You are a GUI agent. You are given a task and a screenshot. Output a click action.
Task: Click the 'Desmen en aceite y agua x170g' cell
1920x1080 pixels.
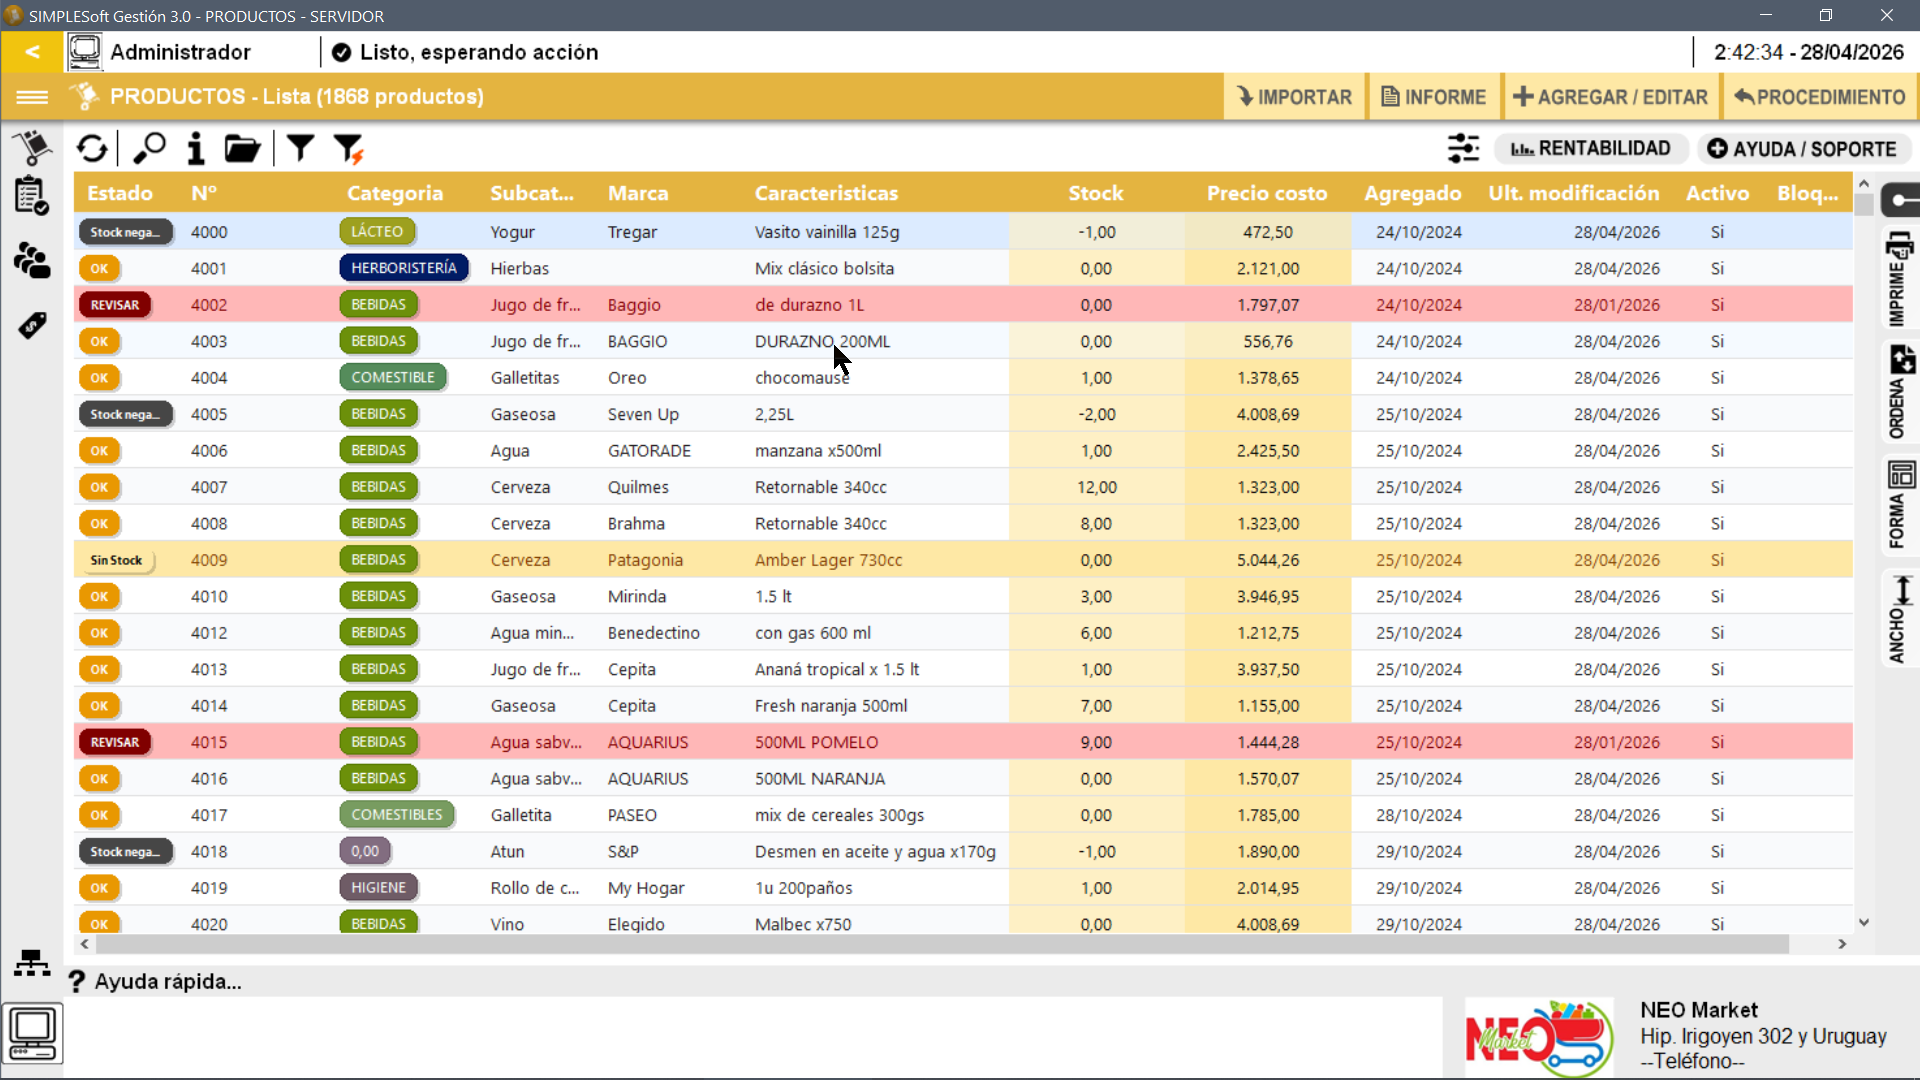point(875,852)
